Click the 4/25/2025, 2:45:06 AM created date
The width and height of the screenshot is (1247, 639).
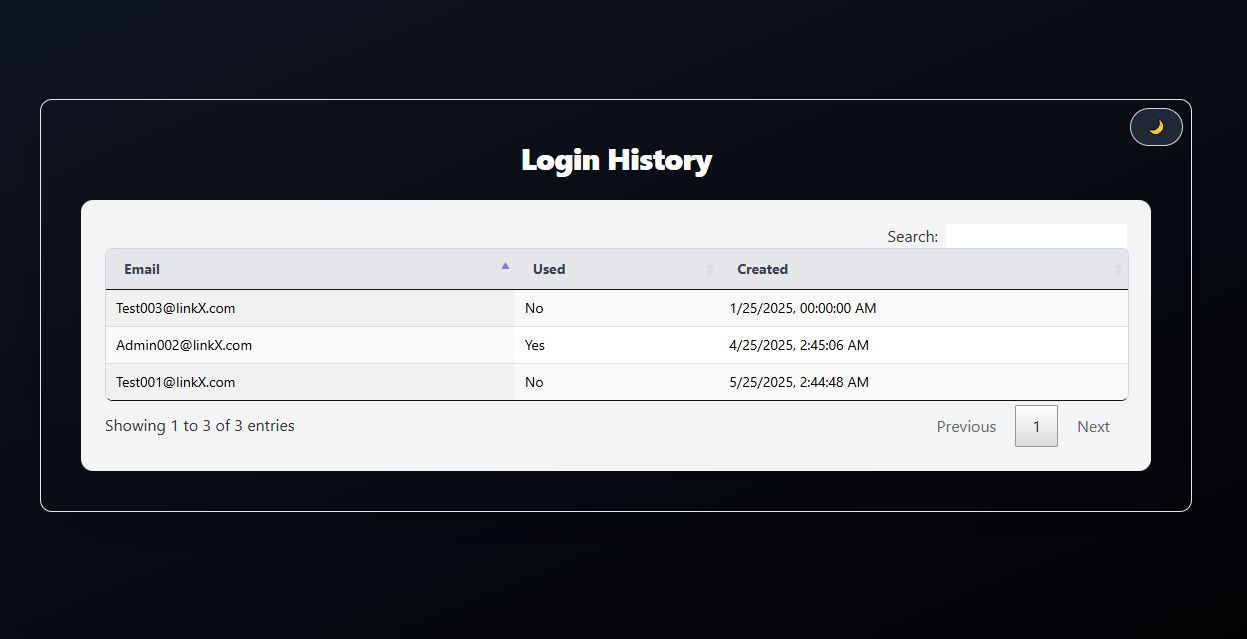click(799, 345)
